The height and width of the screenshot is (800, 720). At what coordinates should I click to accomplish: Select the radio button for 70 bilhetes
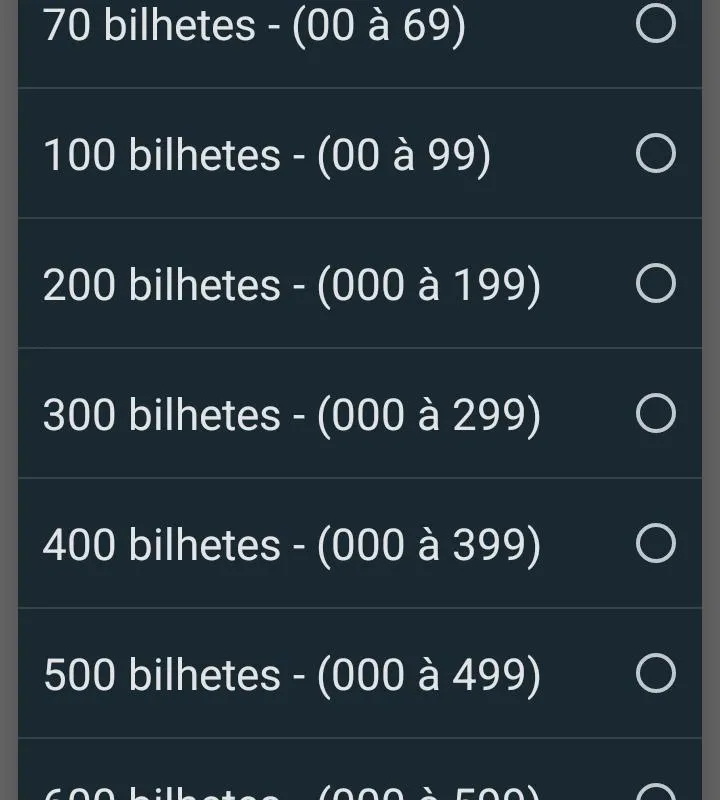pyautogui.click(x=655, y=24)
